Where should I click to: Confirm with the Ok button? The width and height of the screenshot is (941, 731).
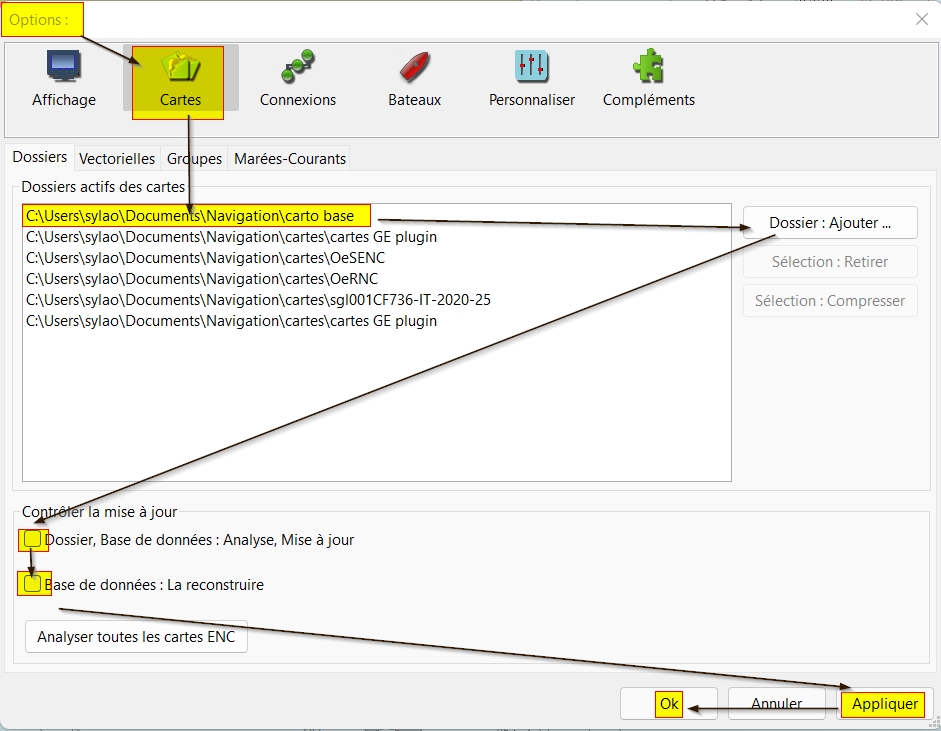click(669, 703)
